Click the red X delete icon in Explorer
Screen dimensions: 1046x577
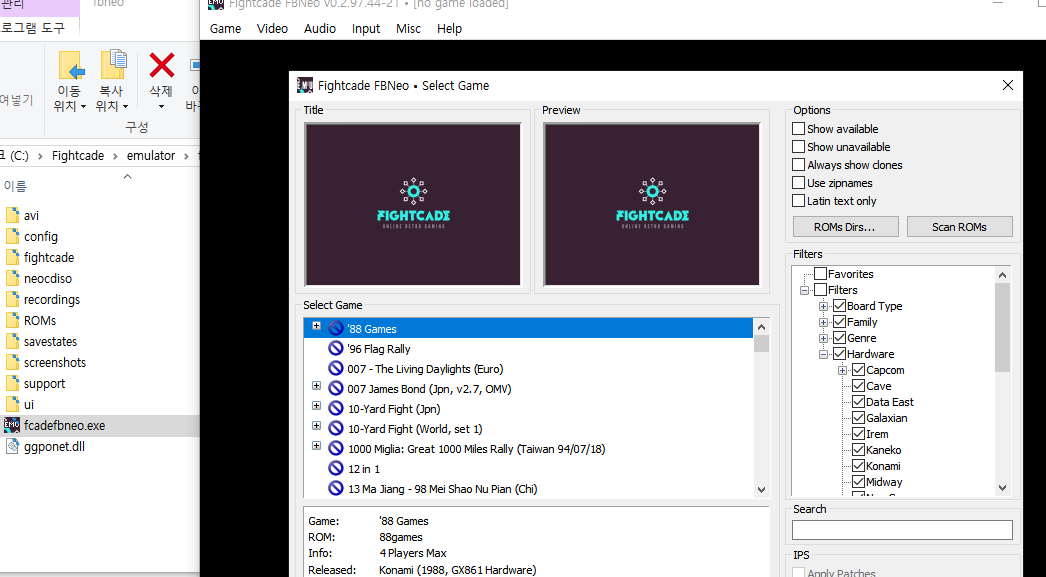coord(161,65)
